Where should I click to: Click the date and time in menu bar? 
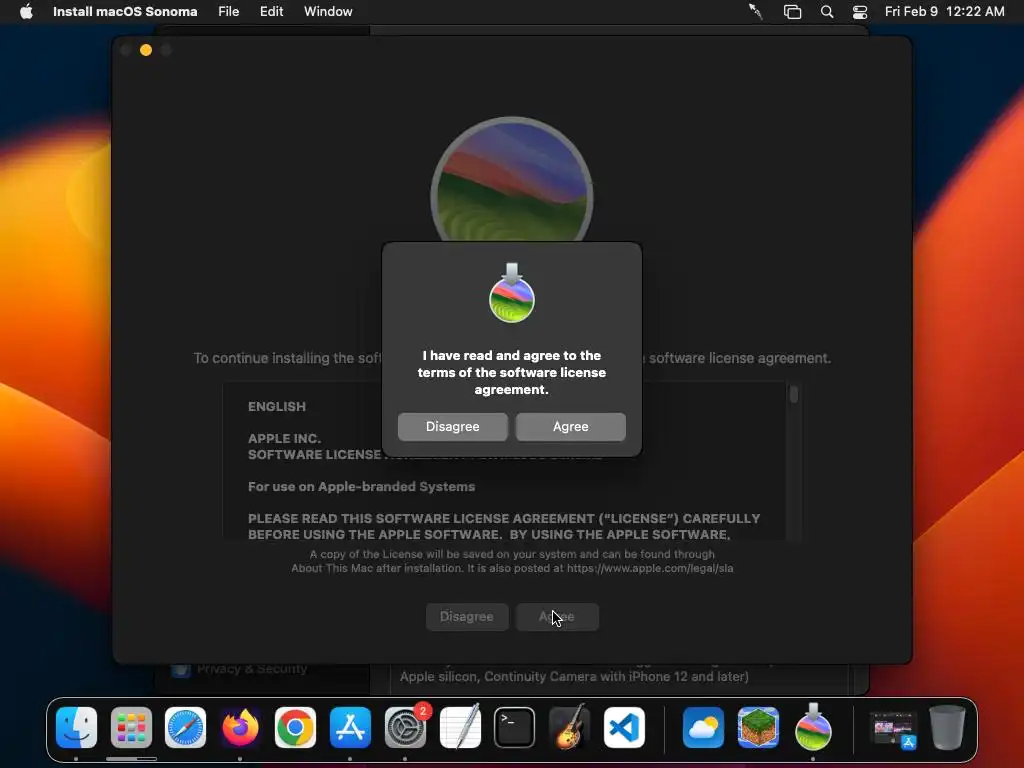[x=944, y=11]
